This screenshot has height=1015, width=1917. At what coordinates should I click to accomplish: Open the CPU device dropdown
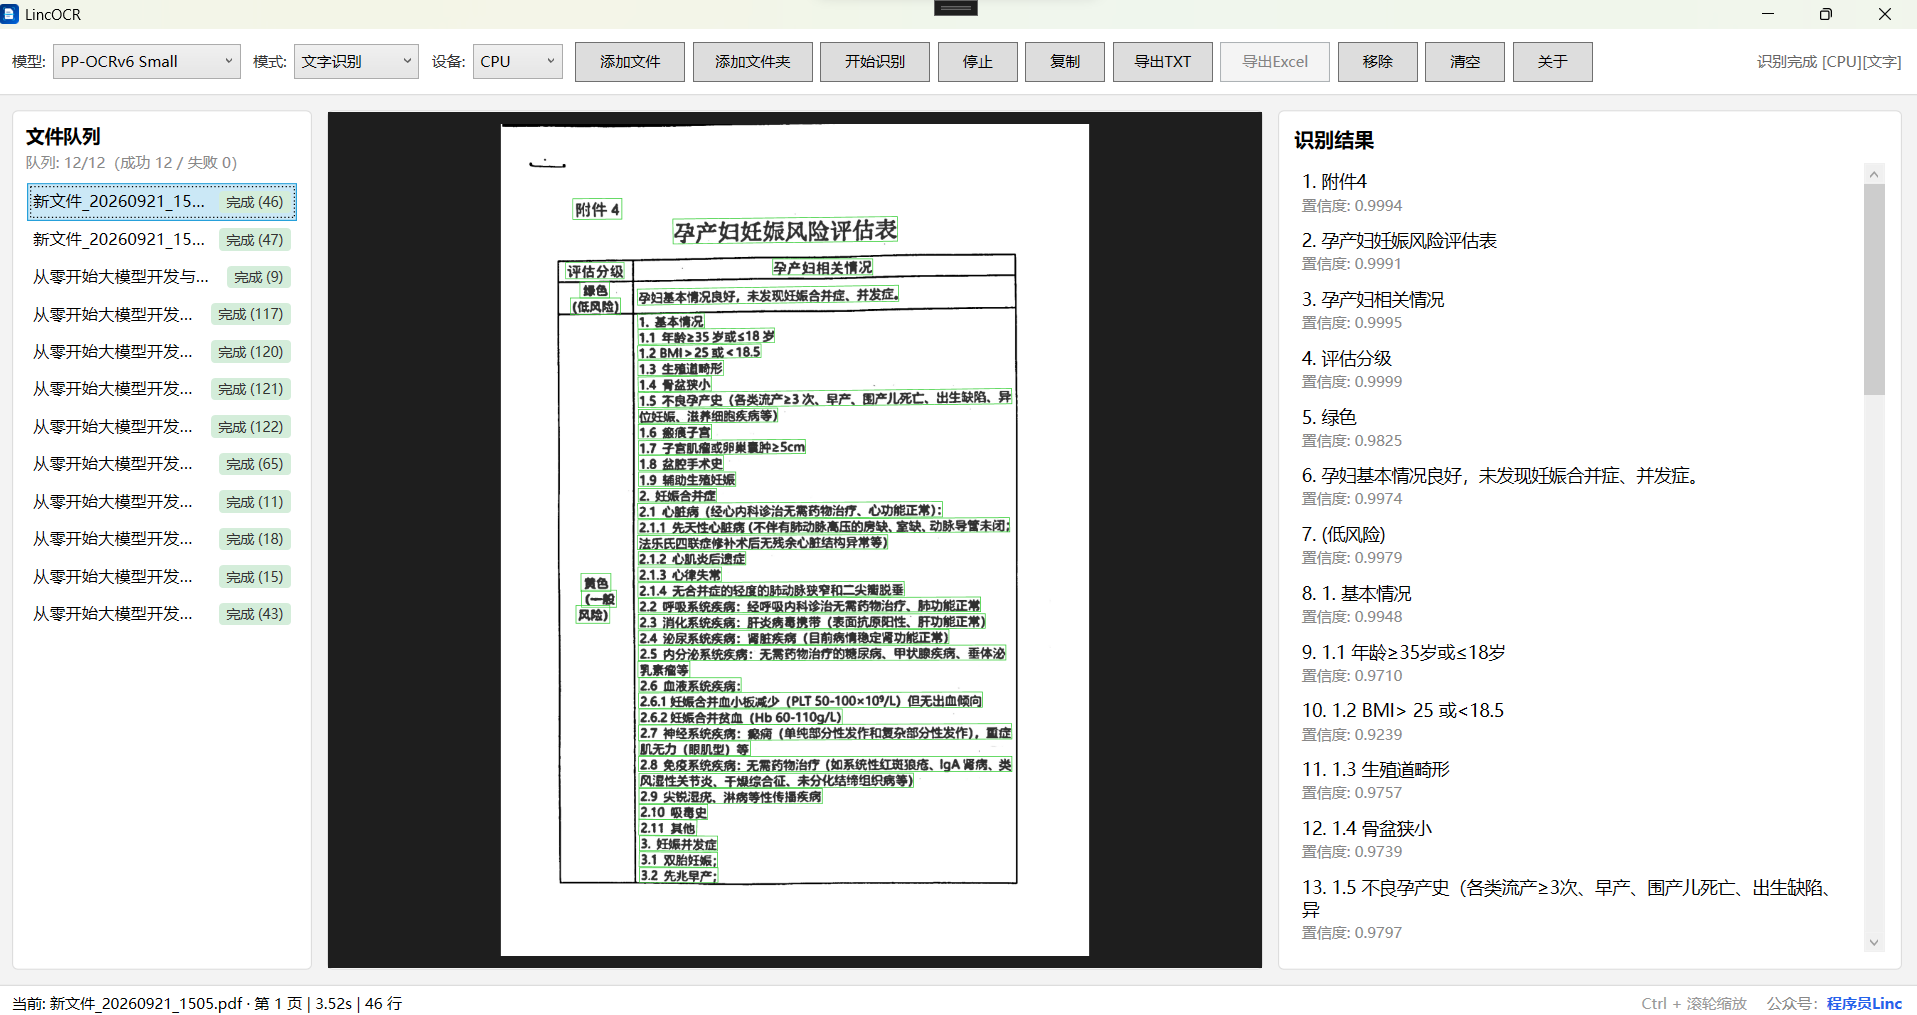pos(517,61)
